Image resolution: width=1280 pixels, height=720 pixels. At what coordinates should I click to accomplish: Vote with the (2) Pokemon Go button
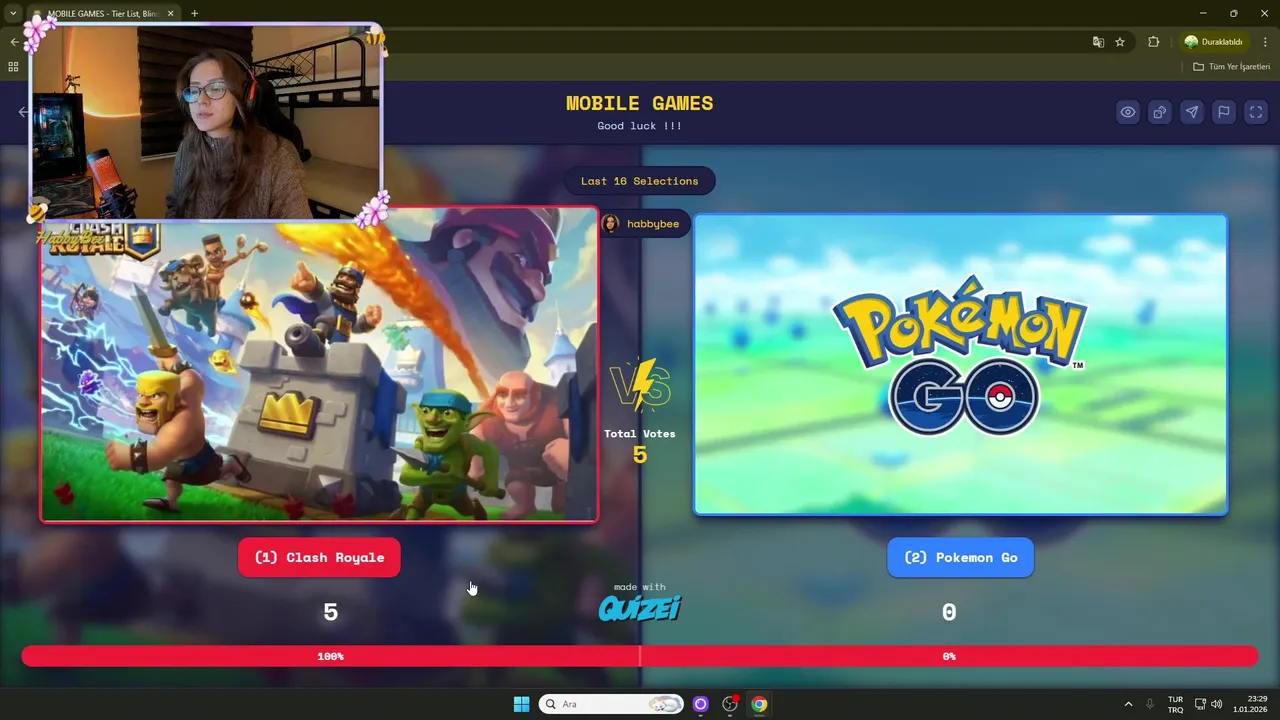pyautogui.click(x=960, y=557)
